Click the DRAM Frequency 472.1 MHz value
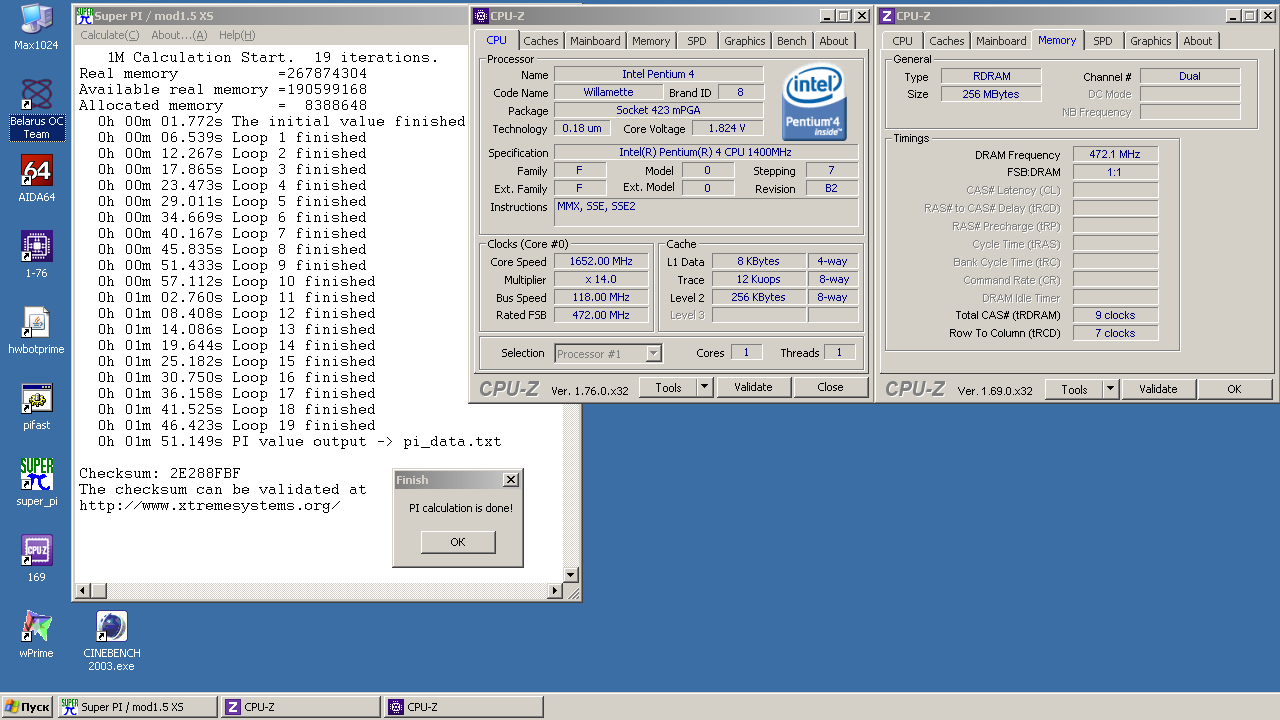Viewport: 1280px width, 720px height. point(1115,155)
